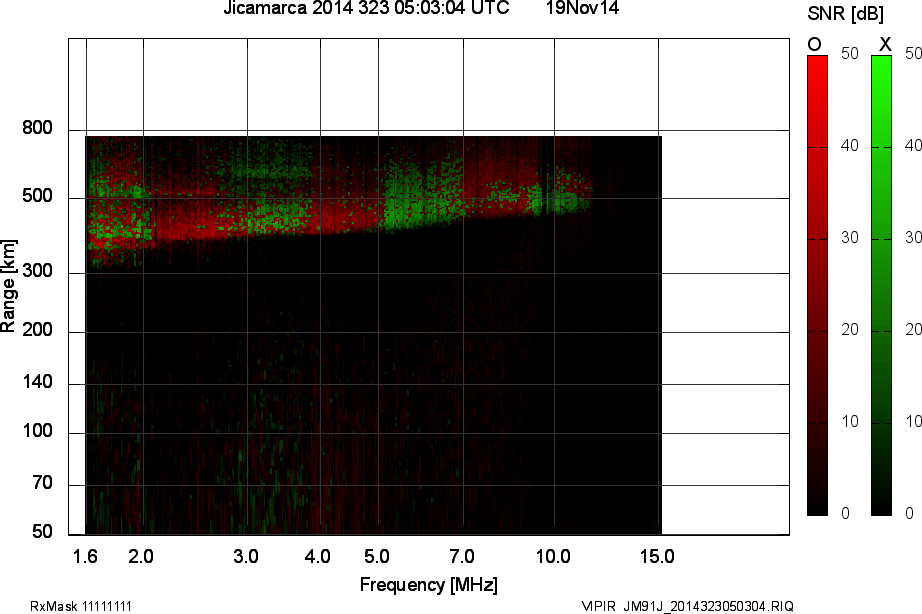Click the 500 range tick label

(37, 196)
